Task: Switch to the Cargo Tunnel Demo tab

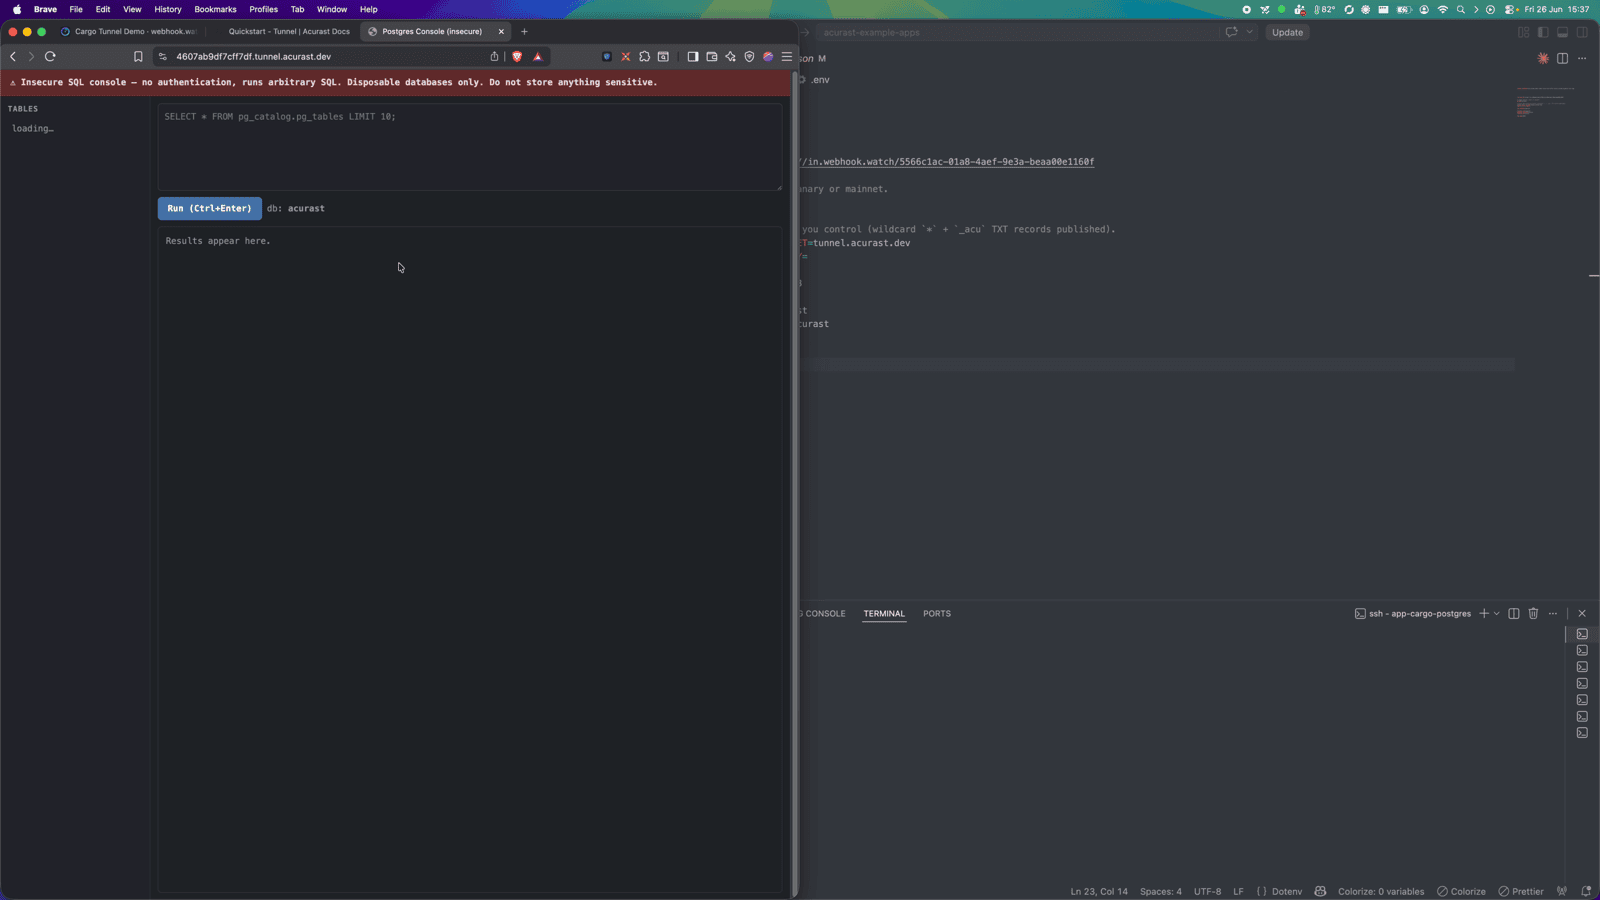Action: click(130, 31)
